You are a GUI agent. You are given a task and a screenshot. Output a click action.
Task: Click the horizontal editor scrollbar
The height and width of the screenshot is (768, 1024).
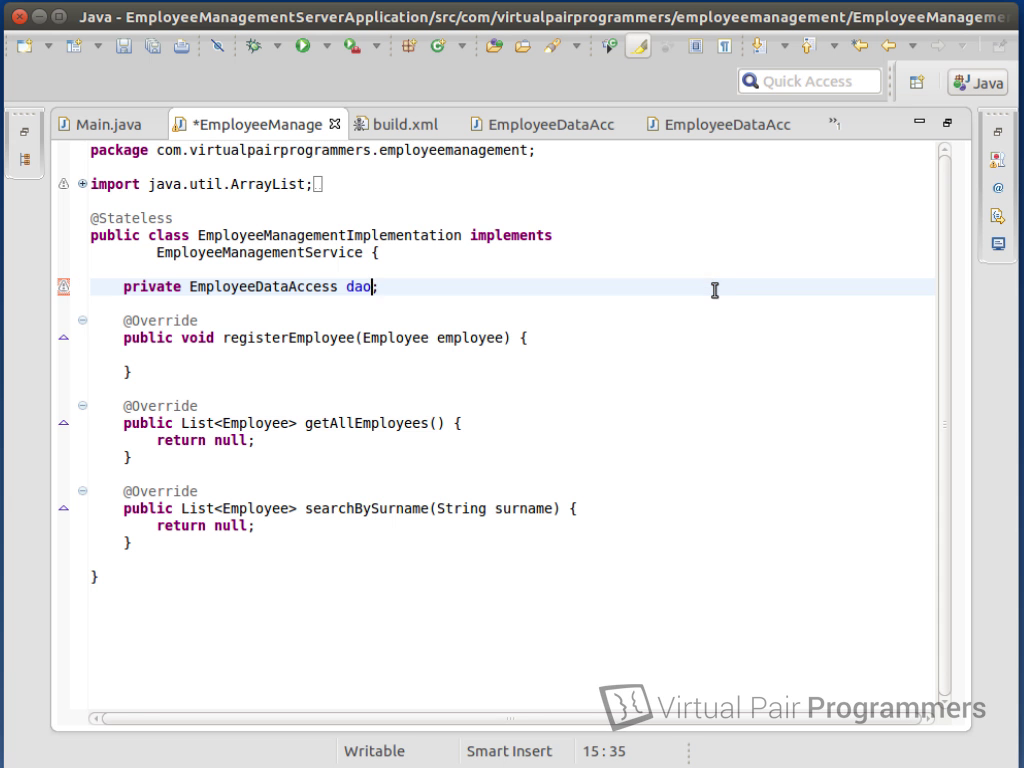[x=509, y=718]
